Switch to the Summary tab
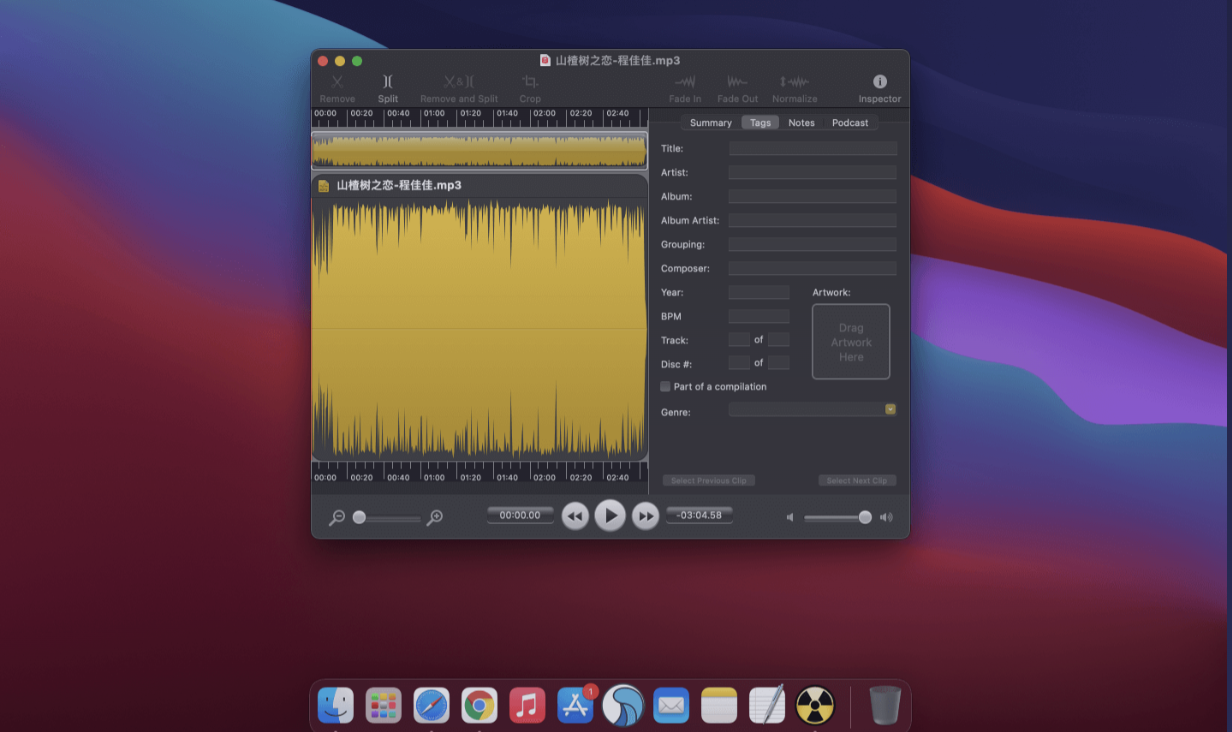The image size is (1232, 732). [x=710, y=122]
